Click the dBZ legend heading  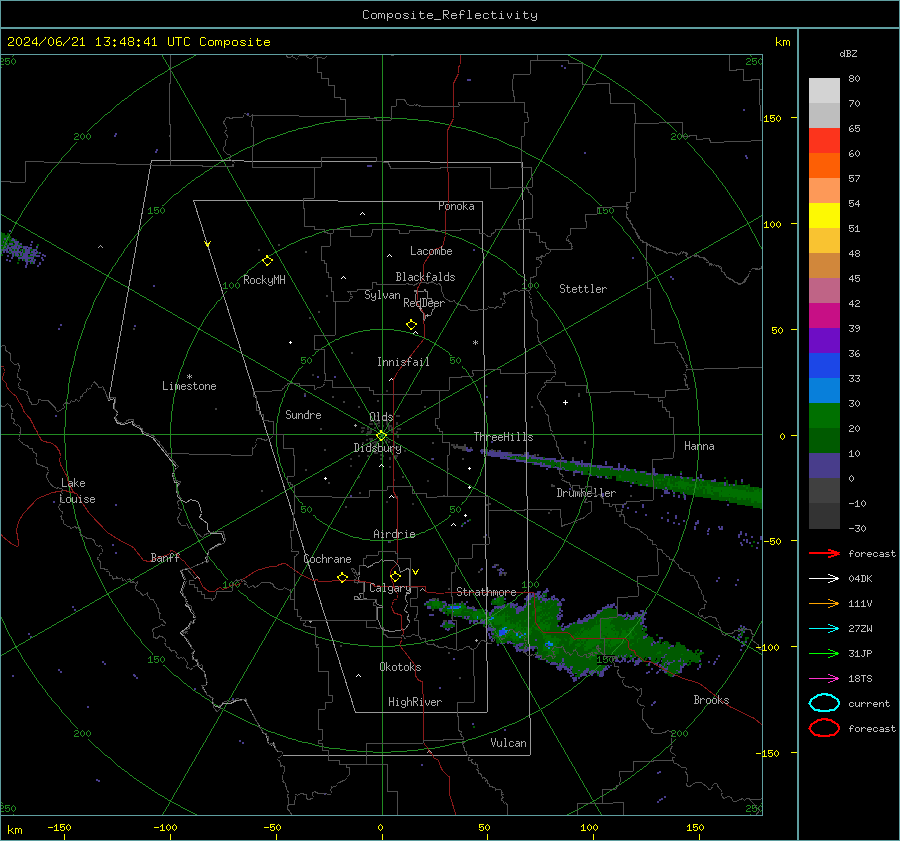pos(848,53)
